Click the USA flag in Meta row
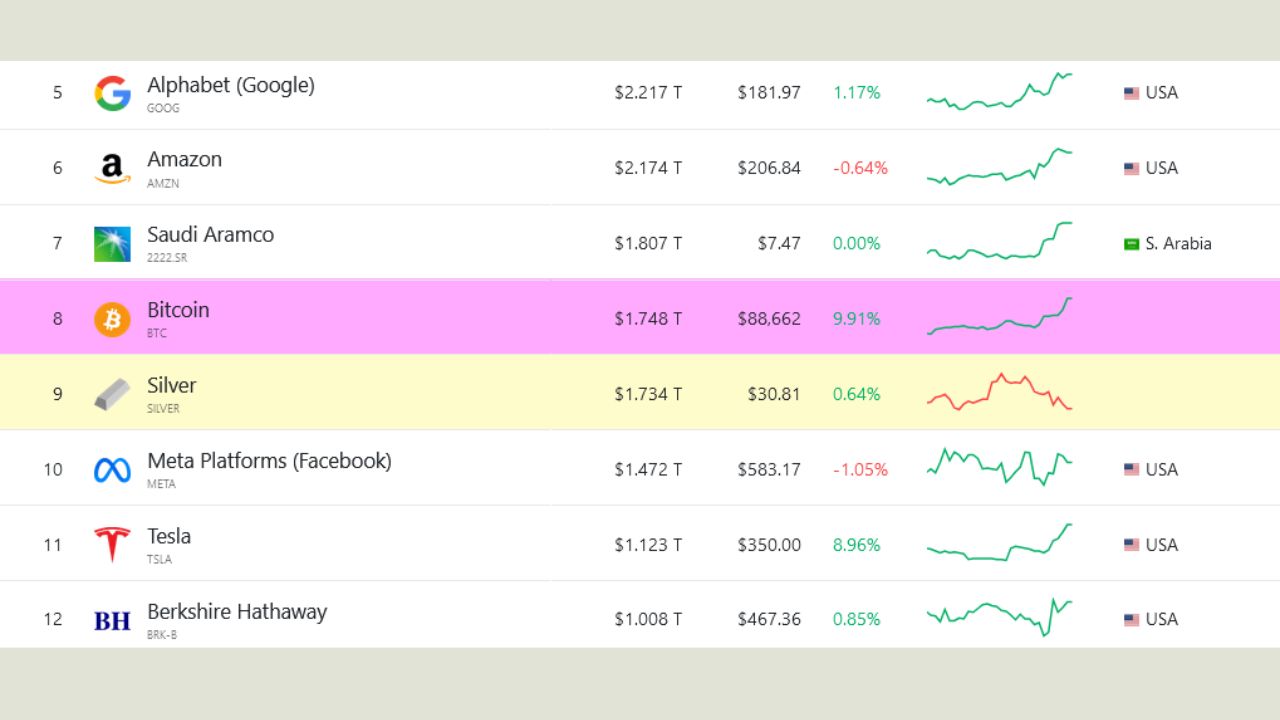 click(x=1131, y=469)
